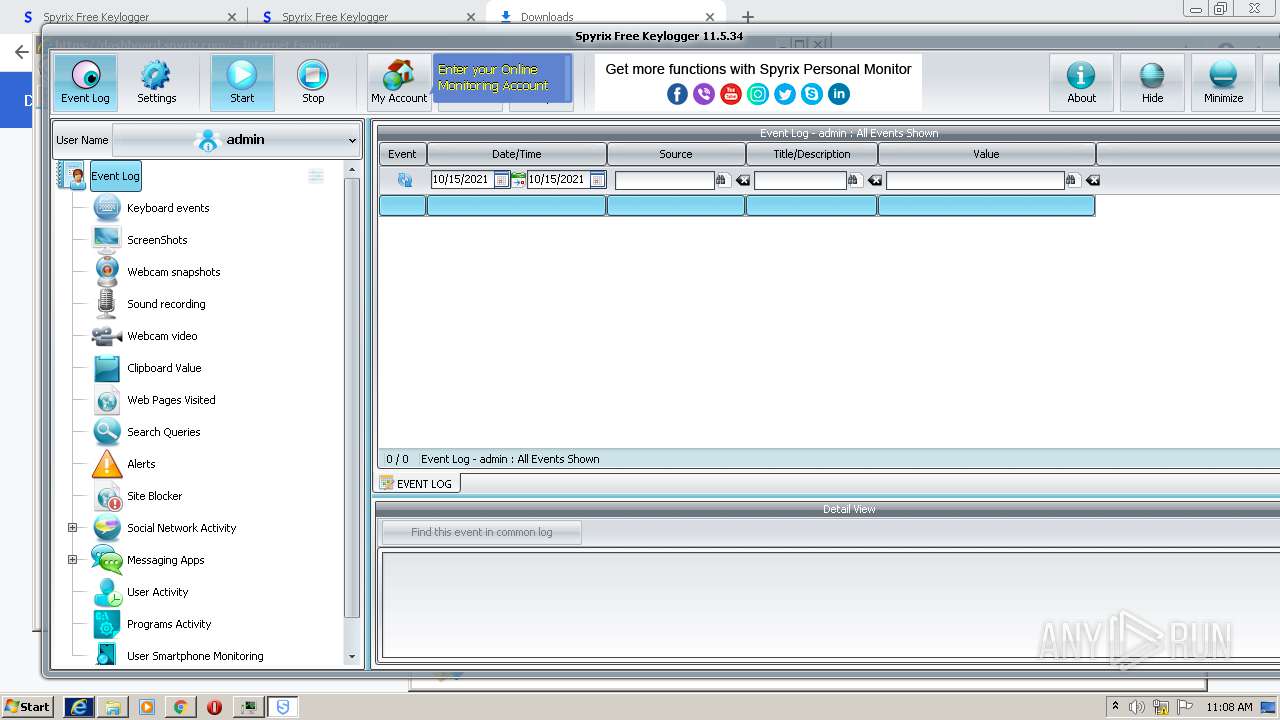Open the About dialog
This screenshot has height=720, width=1280.
1081,82
